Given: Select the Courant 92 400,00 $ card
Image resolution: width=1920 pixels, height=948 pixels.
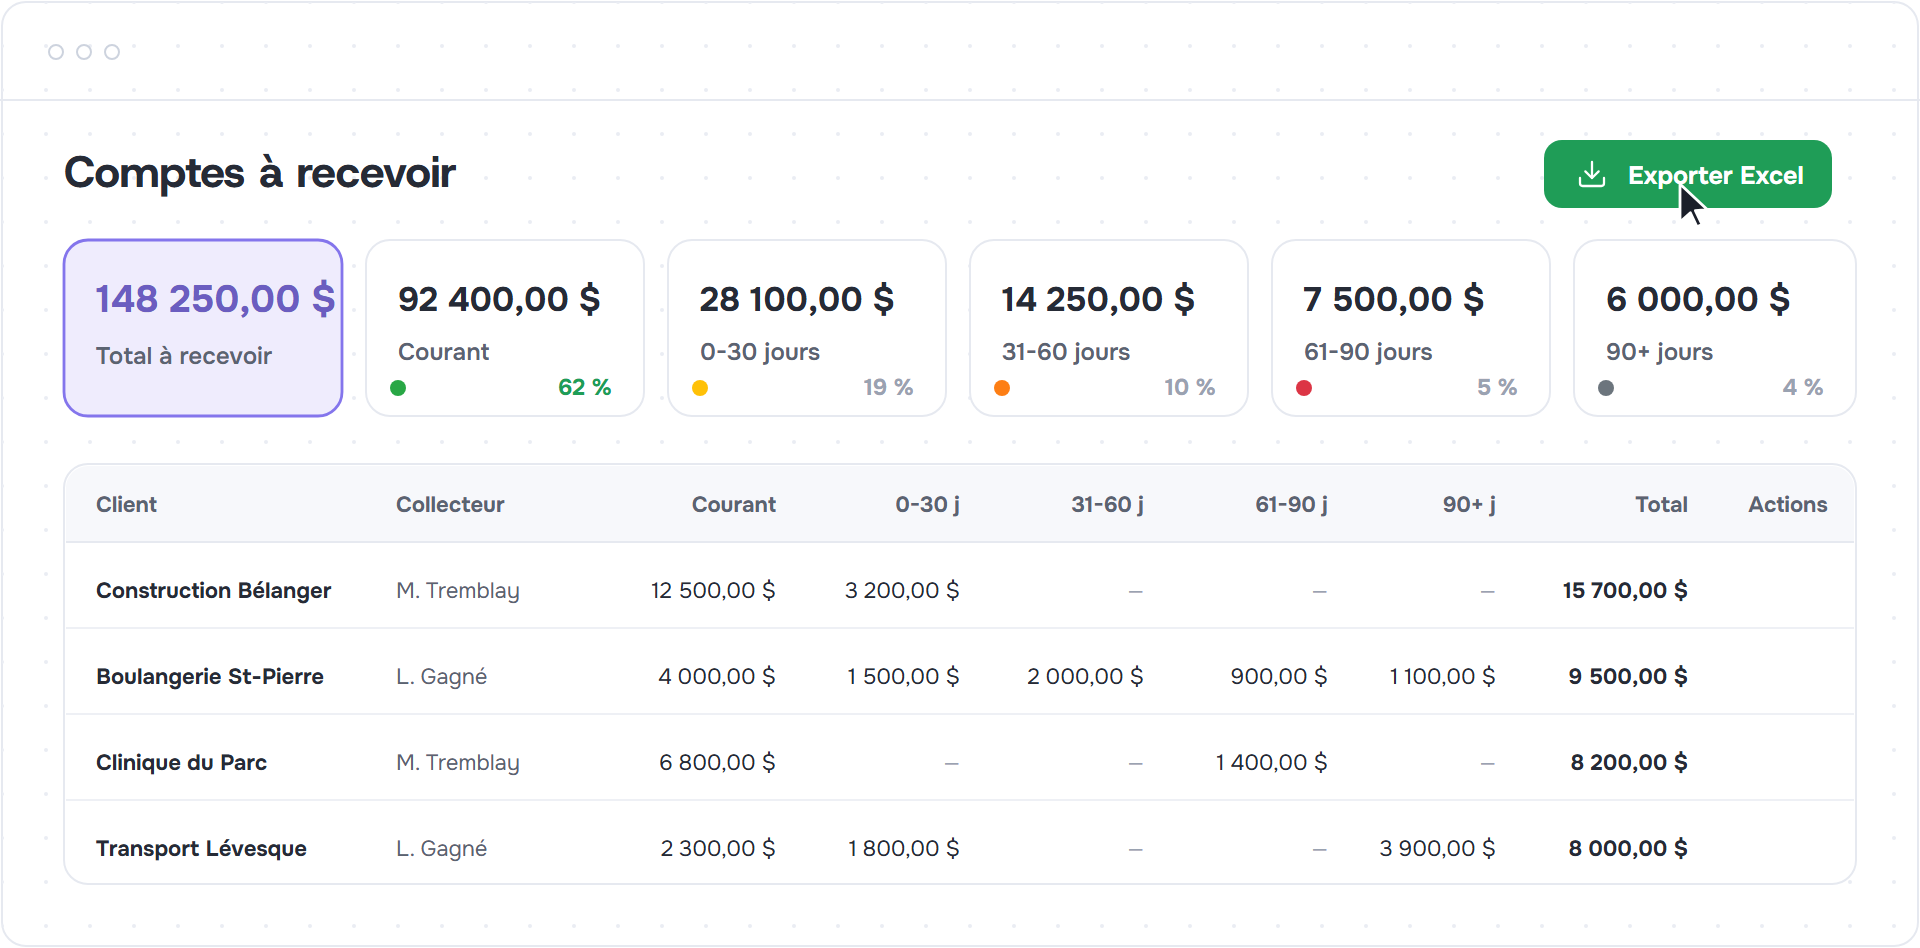Looking at the screenshot, I should coord(505,328).
